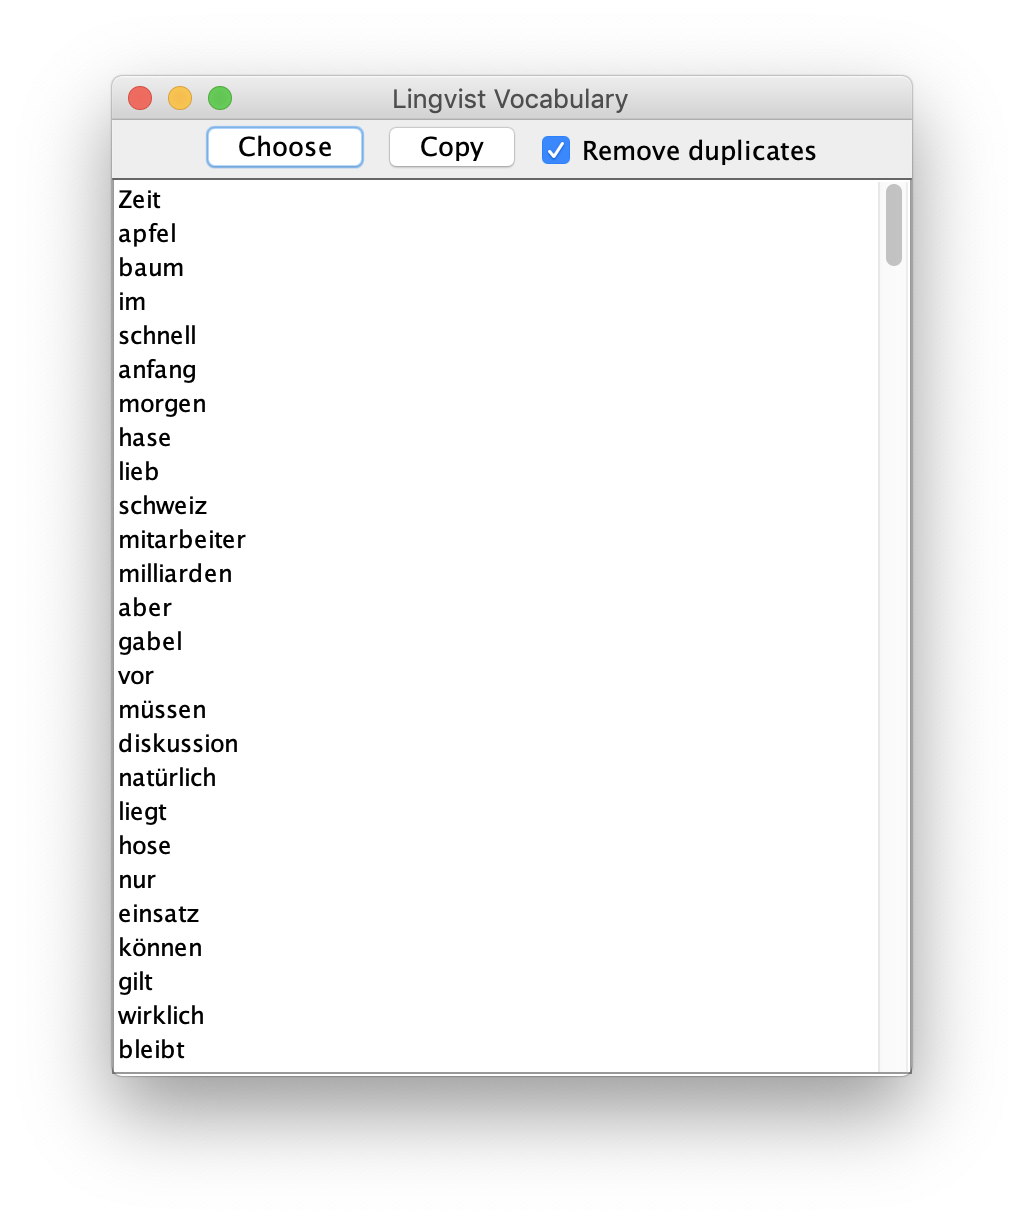
Task: Click on the word "schweiz"
Action: point(163,506)
